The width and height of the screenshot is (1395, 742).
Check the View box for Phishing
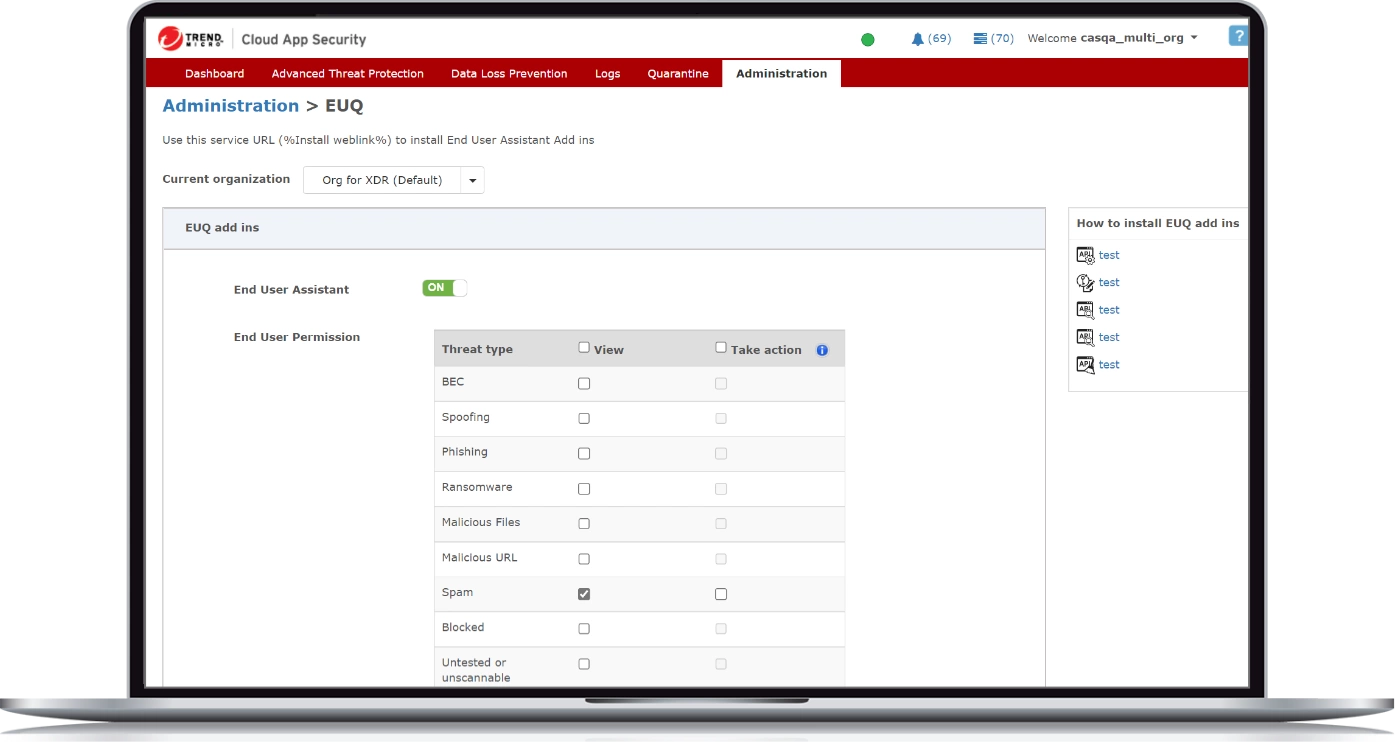tap(584, 454)
